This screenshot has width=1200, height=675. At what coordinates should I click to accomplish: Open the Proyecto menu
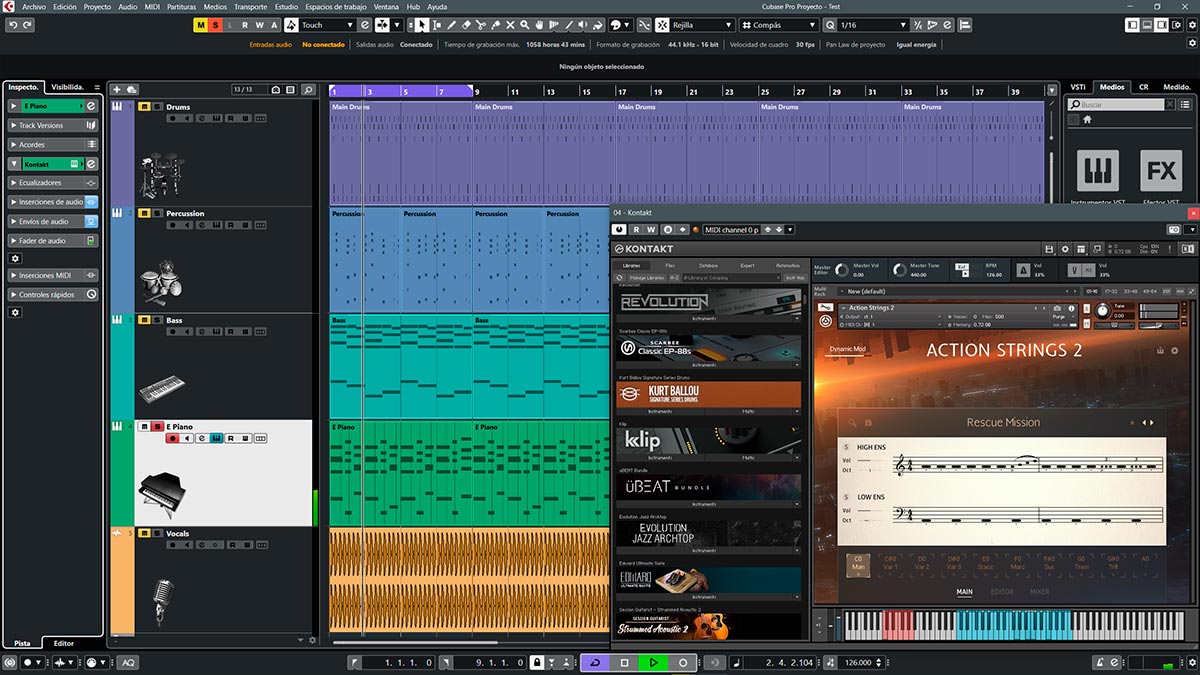pyautogui.click(x=97, y=6)
